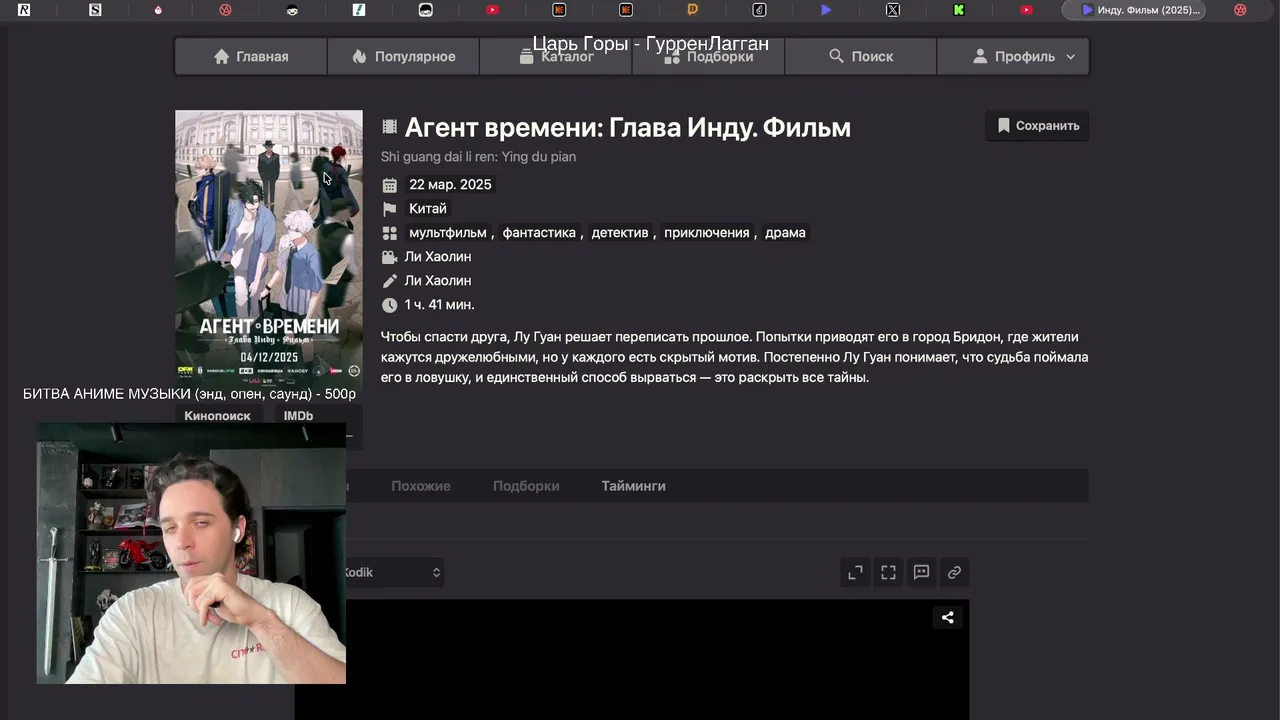Expand the Профиль dropdown menu
The height and width of the screenshot is (720, 1280).
pos(1013,57)
